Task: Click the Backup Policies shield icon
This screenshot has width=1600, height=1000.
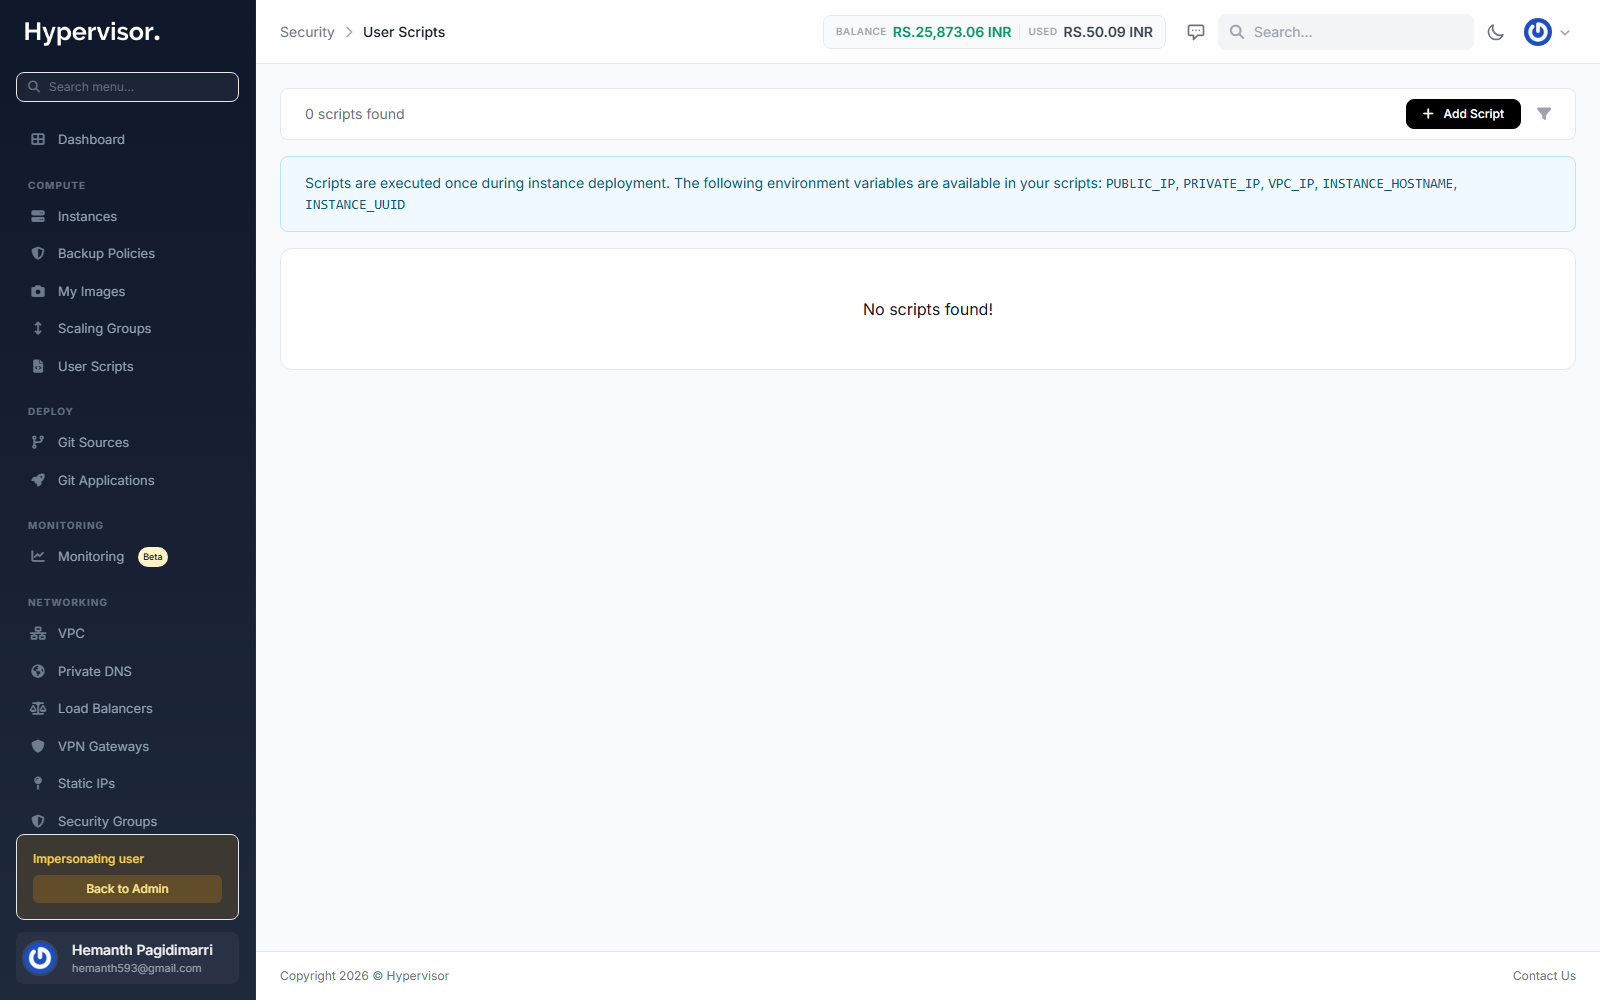Action: (x=38, y=254)
